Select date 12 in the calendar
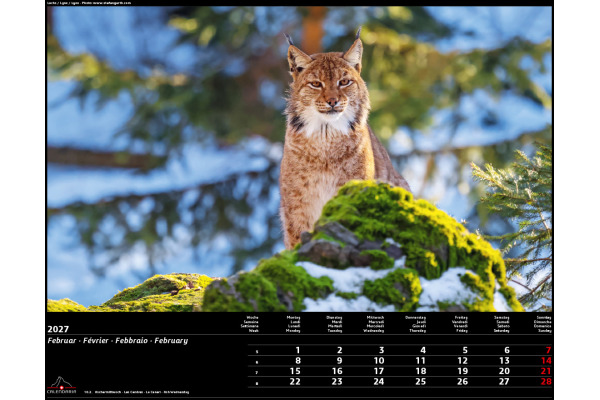This screenshot has width=600, height=400. pos(463,361)
